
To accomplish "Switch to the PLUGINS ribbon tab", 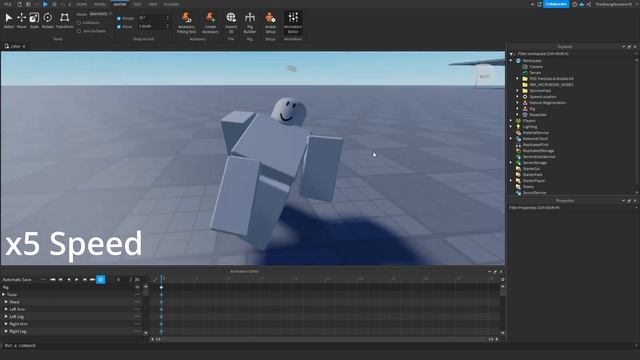I will pyautogui.click(x=171, y=4).
